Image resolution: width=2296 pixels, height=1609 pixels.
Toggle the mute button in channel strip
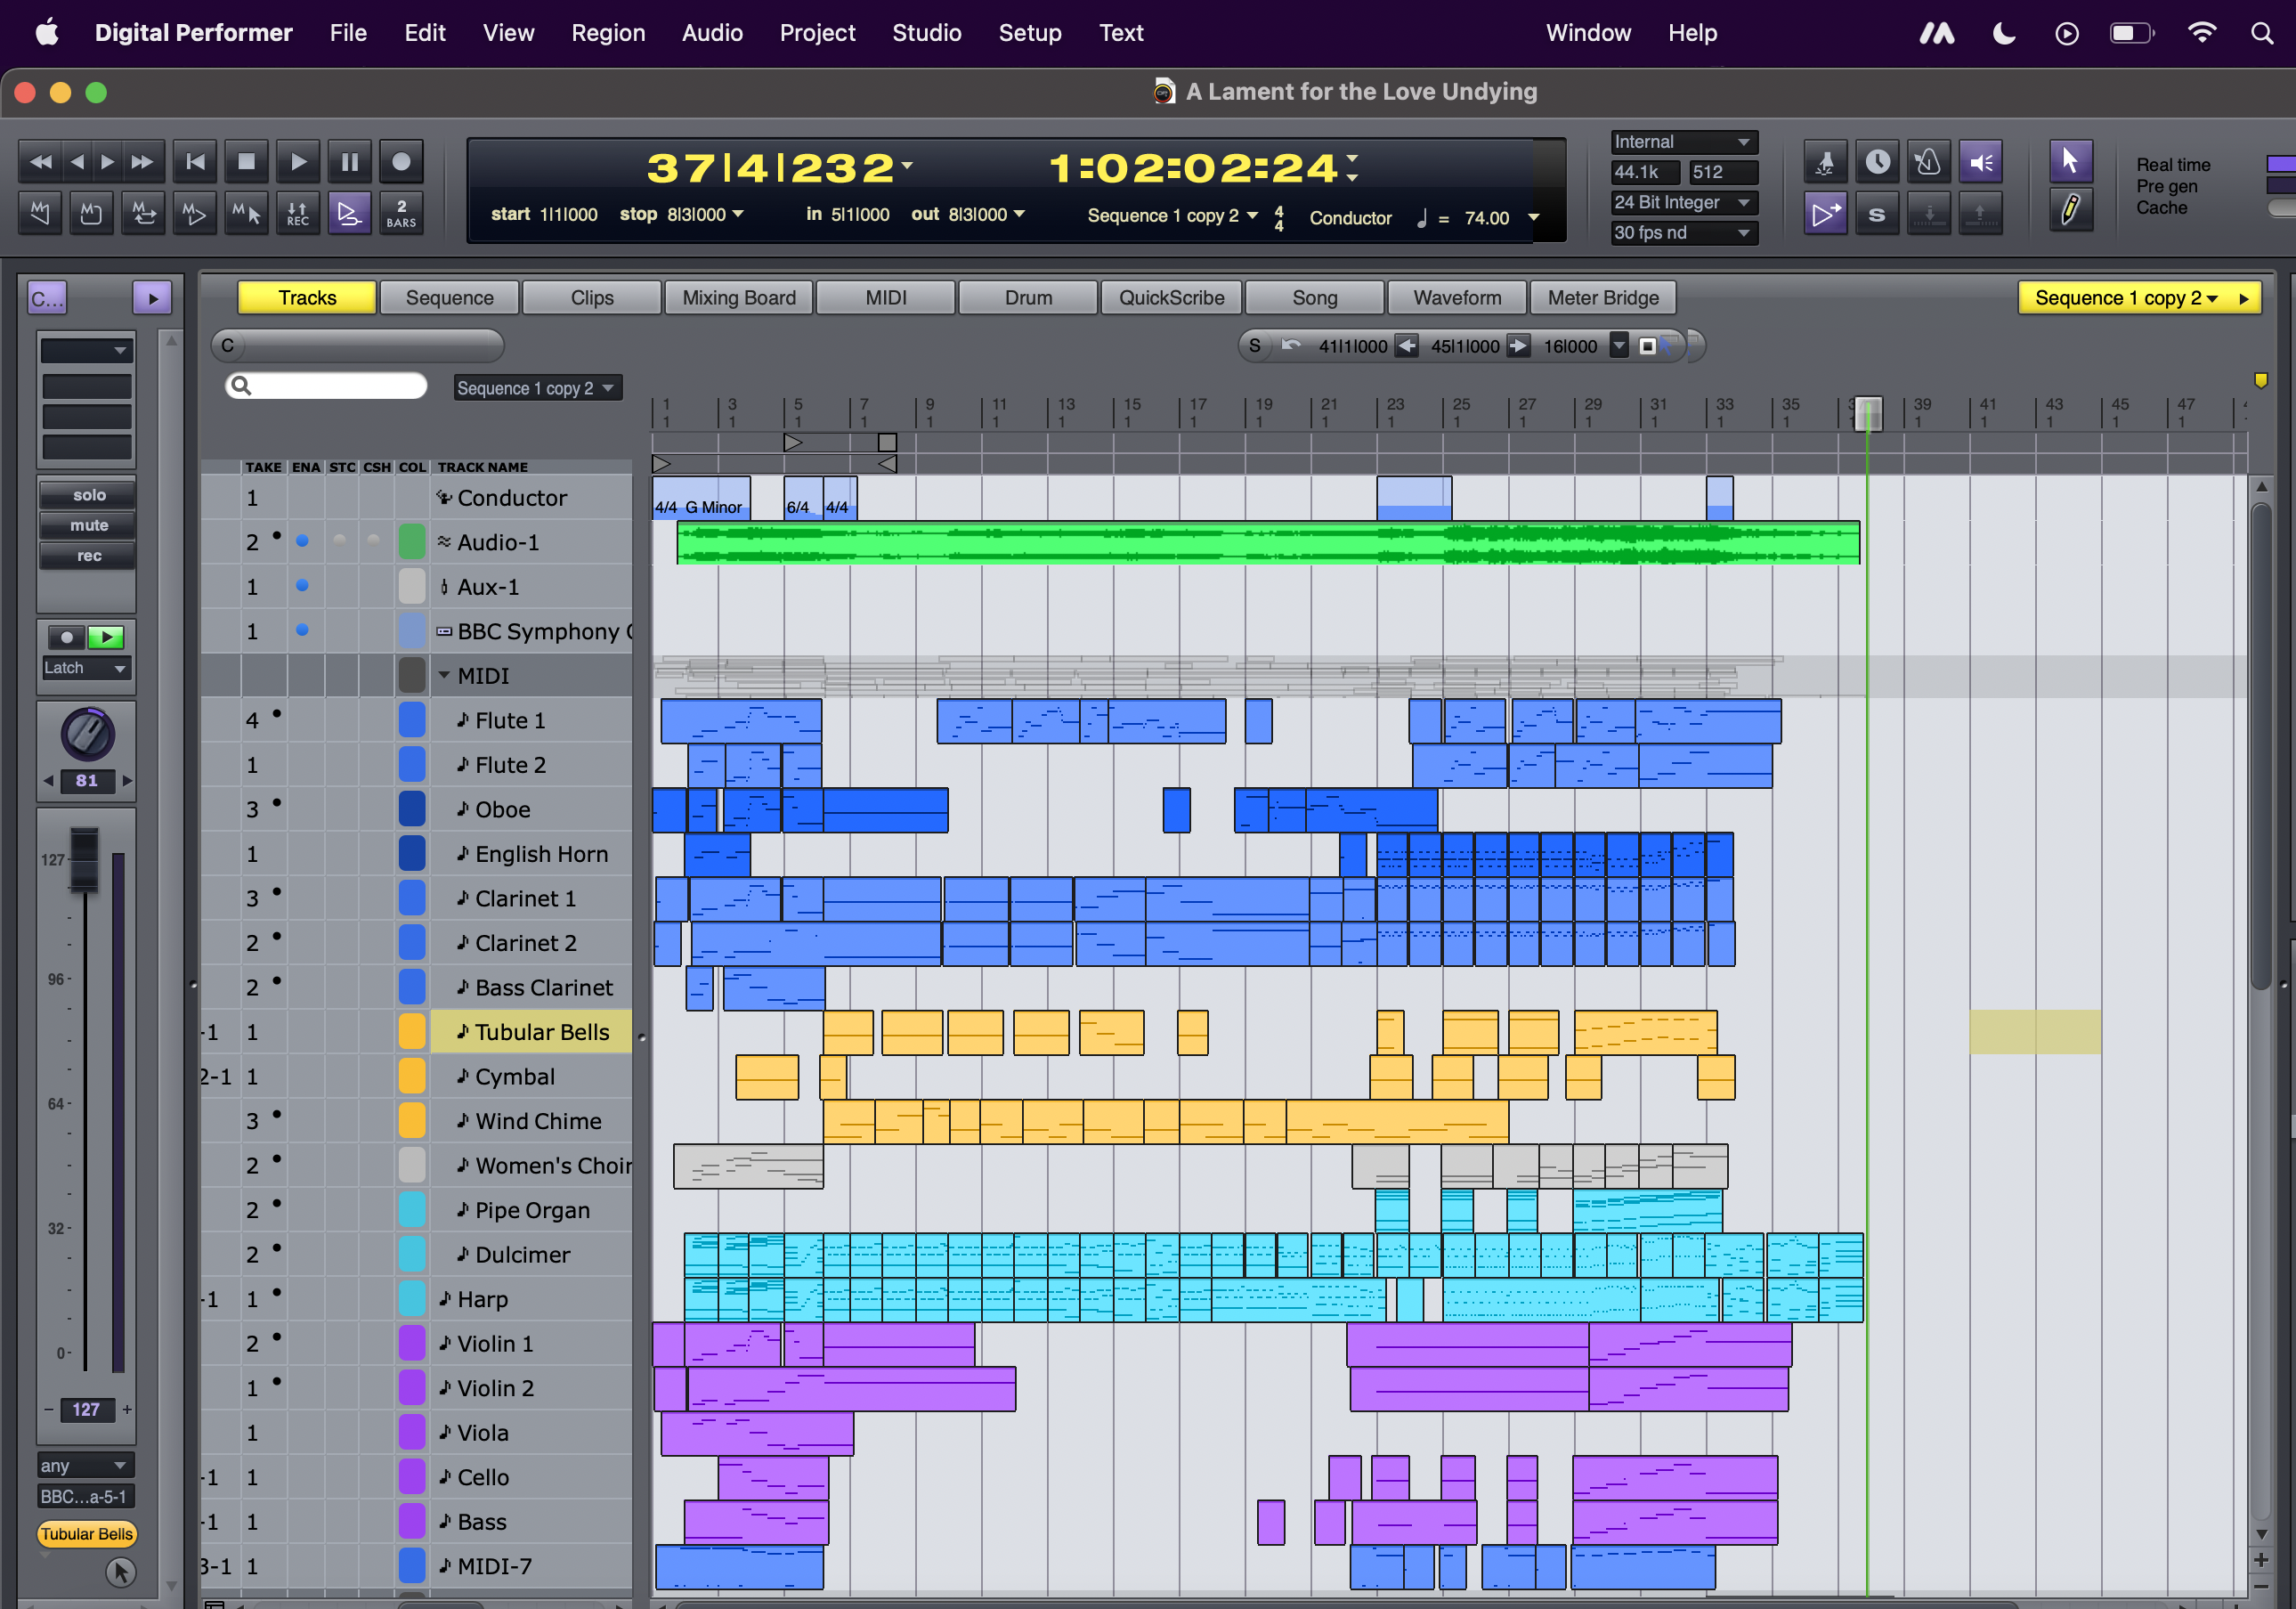88,525
